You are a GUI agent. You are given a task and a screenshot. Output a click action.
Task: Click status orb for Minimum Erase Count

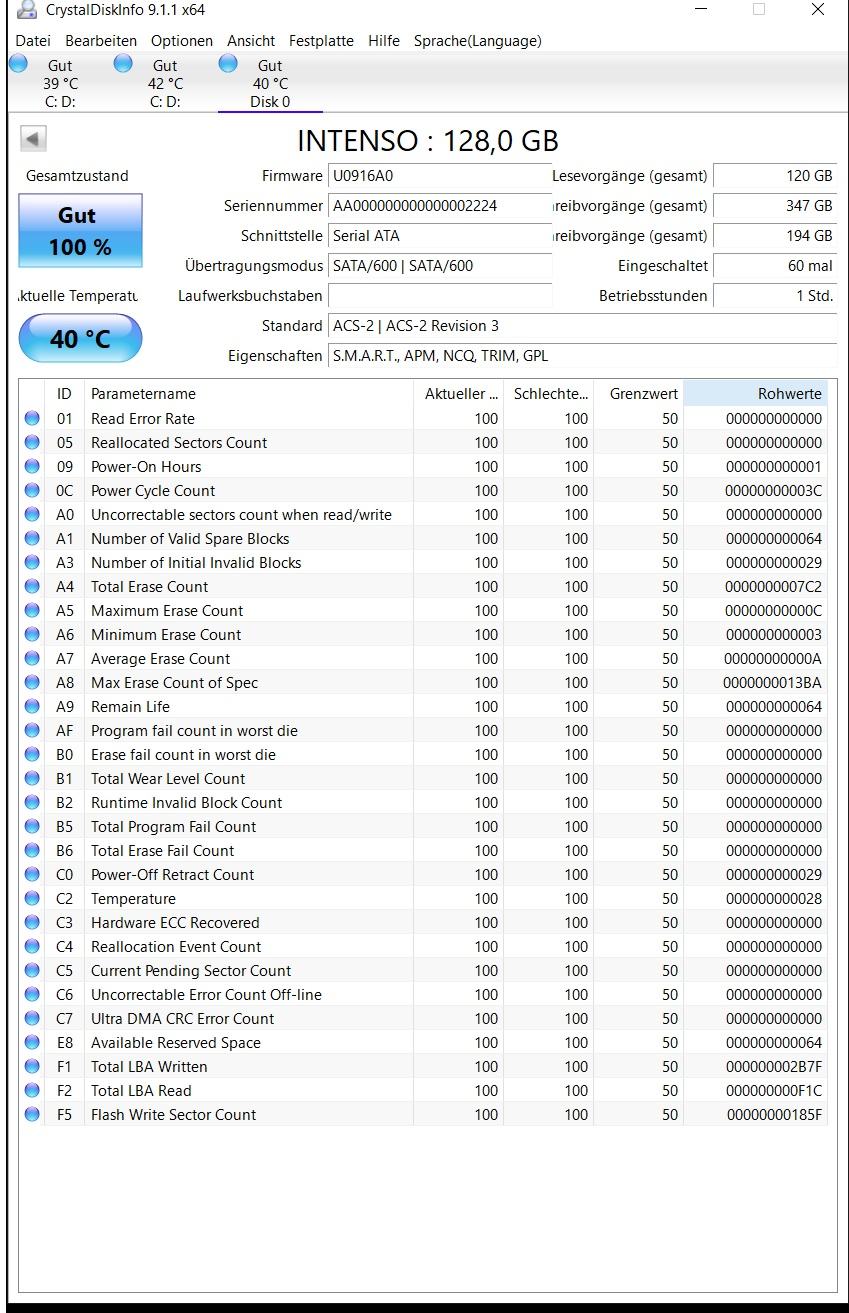click(32, 635)
